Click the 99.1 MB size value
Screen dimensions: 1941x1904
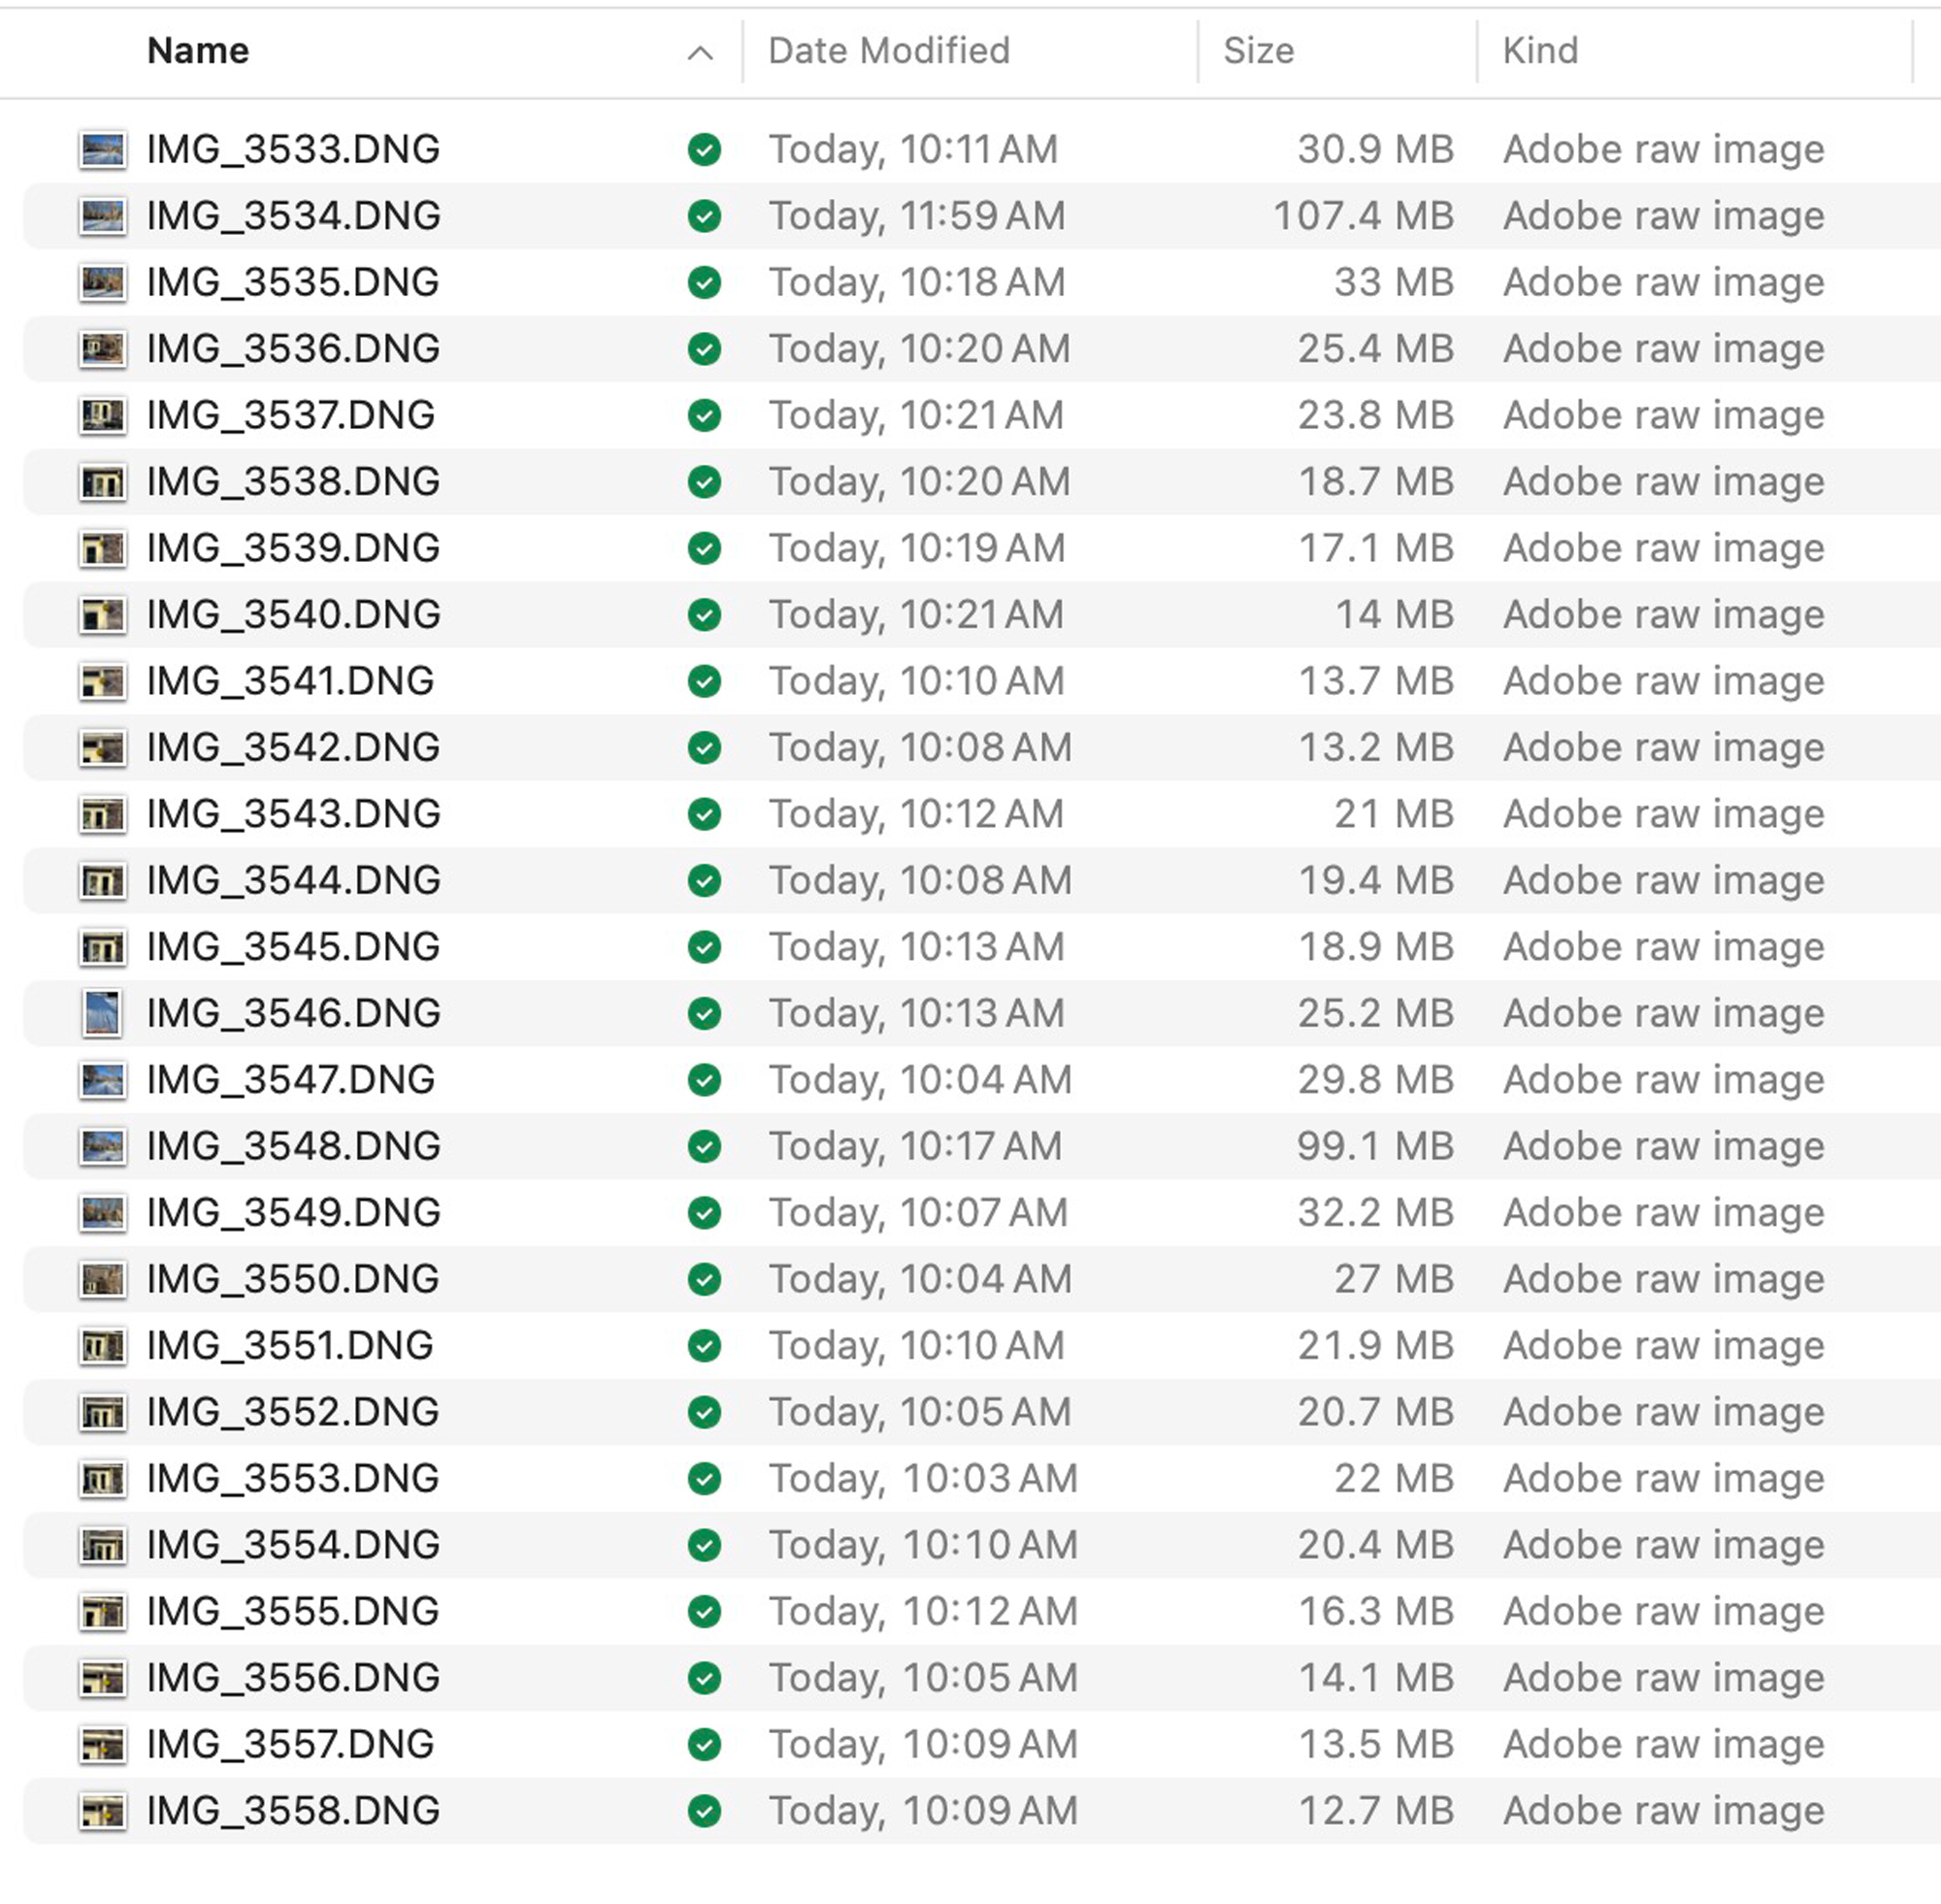click(x=1376, y=1146)
